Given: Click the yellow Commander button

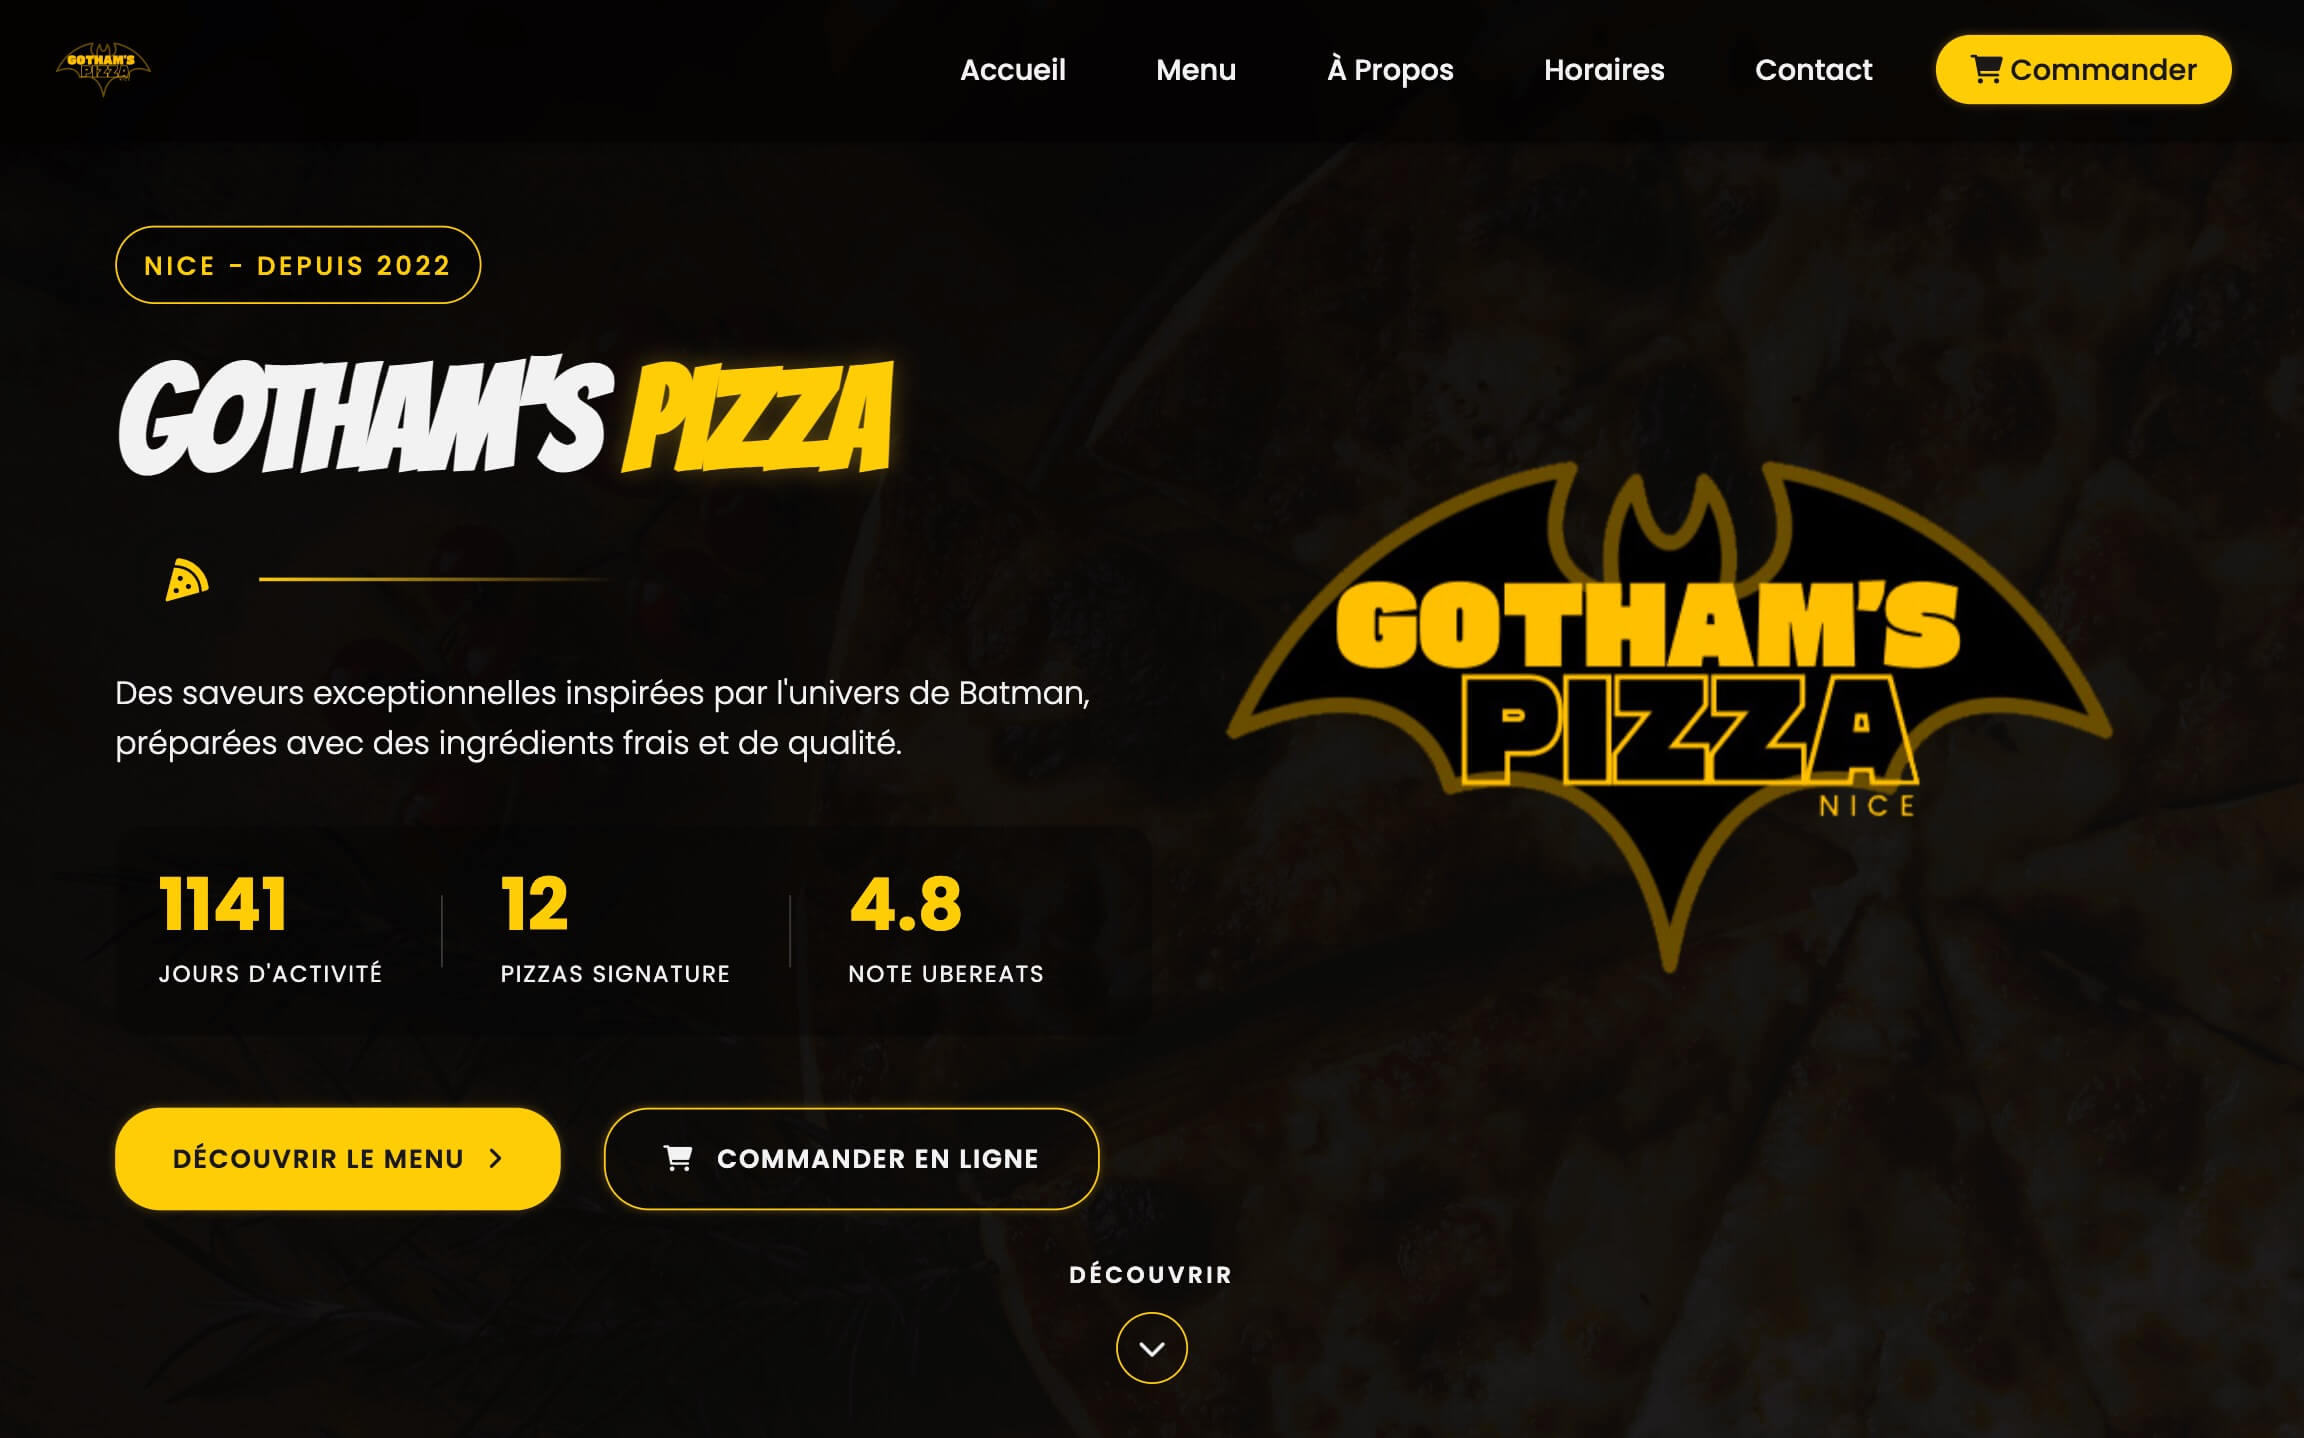Looking at the screenshot, I should pos(2083,69).
